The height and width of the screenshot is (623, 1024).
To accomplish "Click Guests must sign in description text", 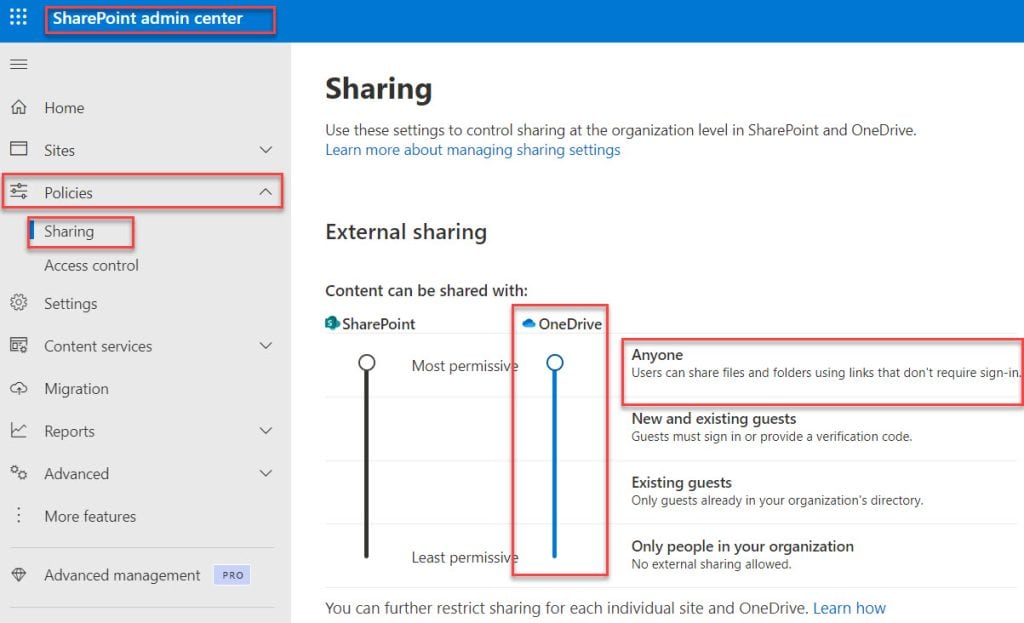I will (772, 436).
